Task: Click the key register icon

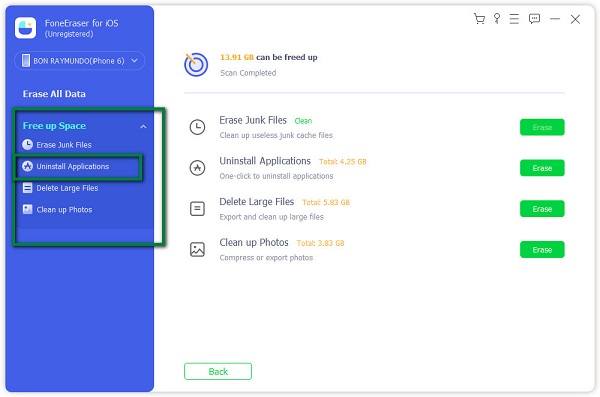Action: 497,19
